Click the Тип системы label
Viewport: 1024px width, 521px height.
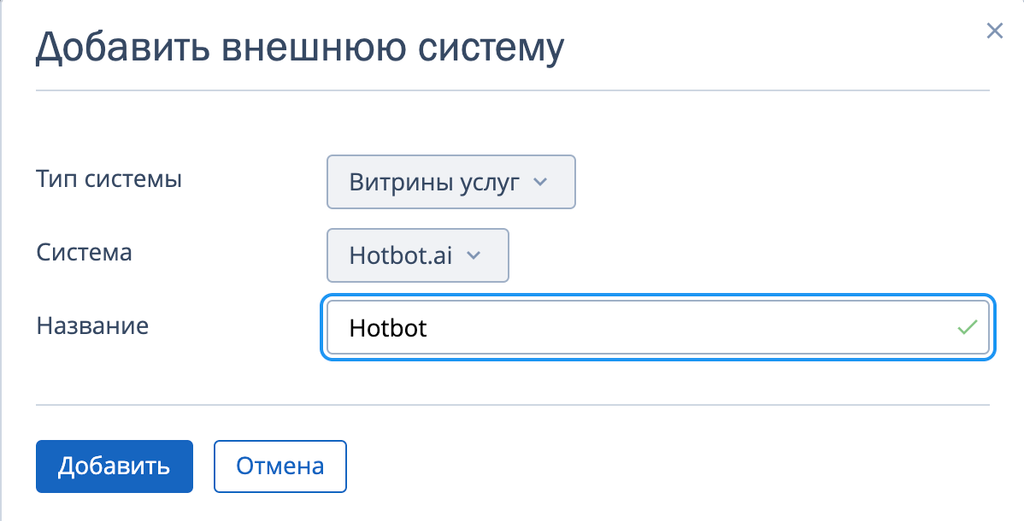109,180
